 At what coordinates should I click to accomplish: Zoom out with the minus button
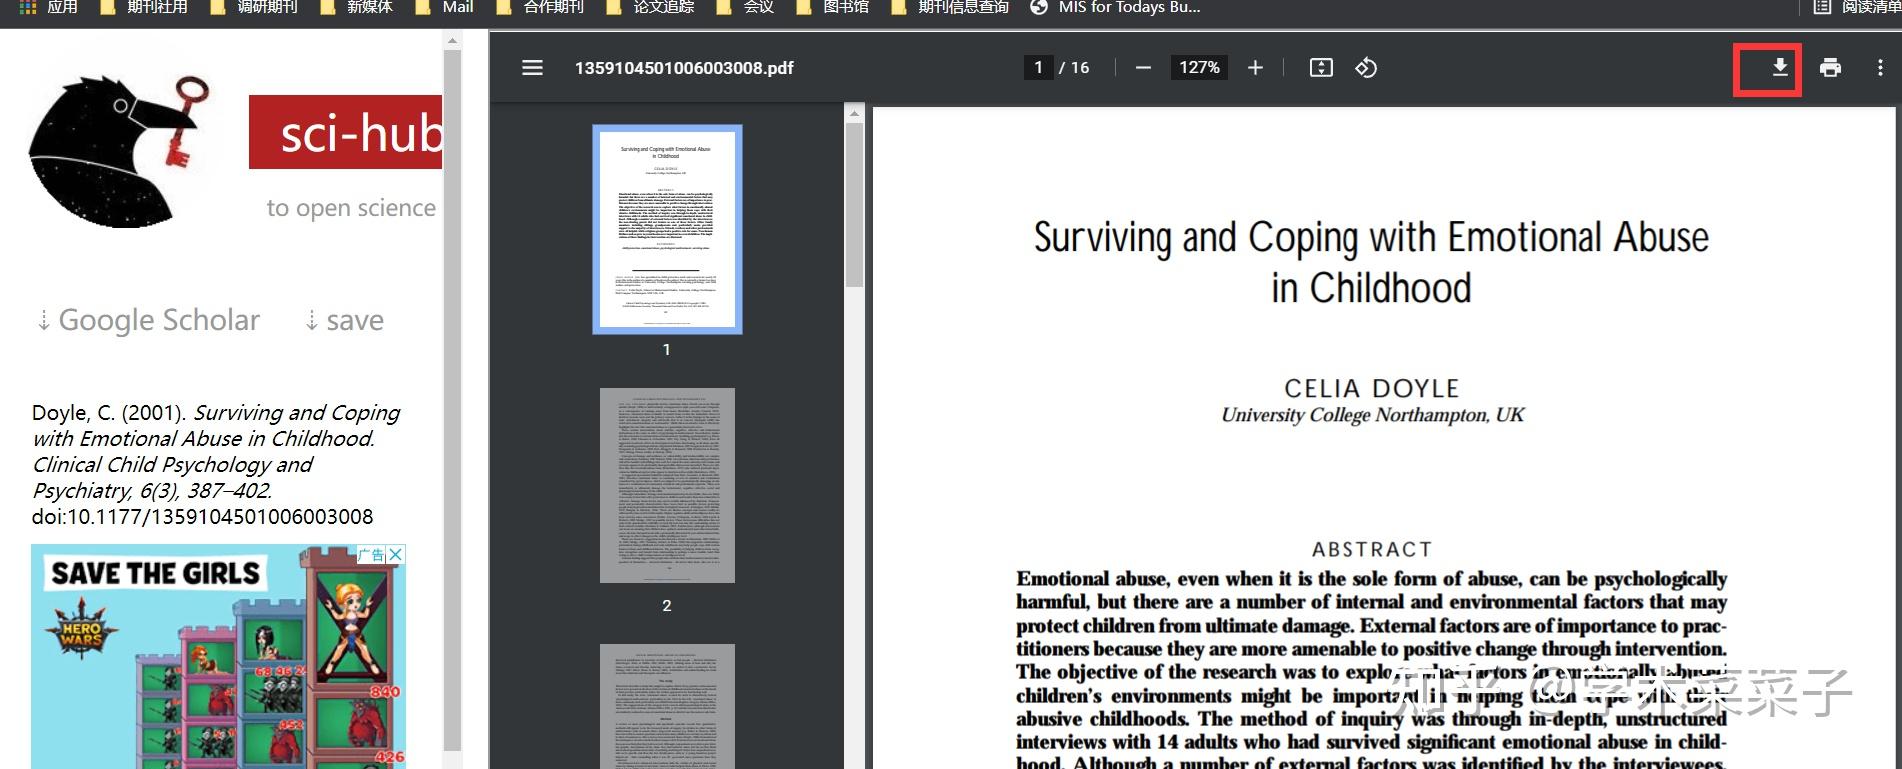click(1143, 68)
